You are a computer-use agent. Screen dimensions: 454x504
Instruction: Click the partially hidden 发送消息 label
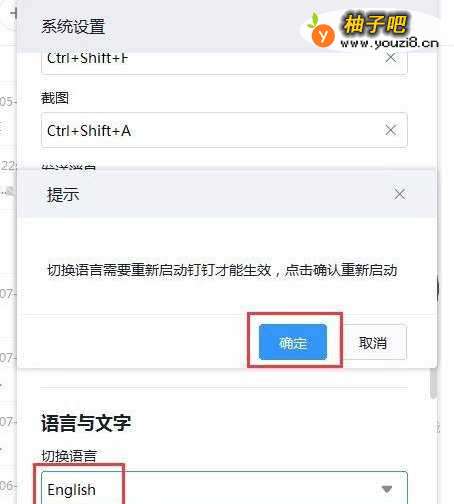[69, 167]
